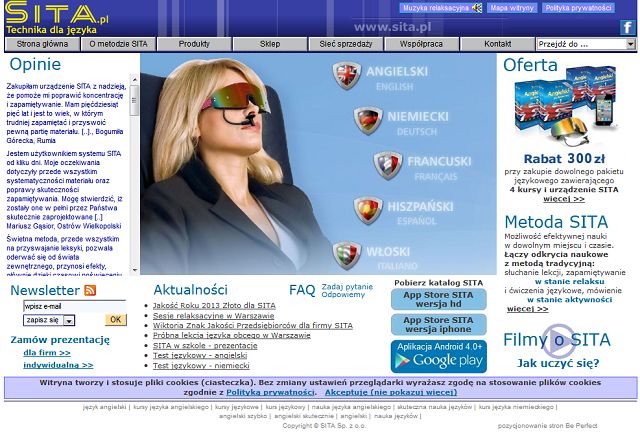Open the Współpraca menu item
The height and width of the screenshot is (433, 640).
(x=422, y=44)
